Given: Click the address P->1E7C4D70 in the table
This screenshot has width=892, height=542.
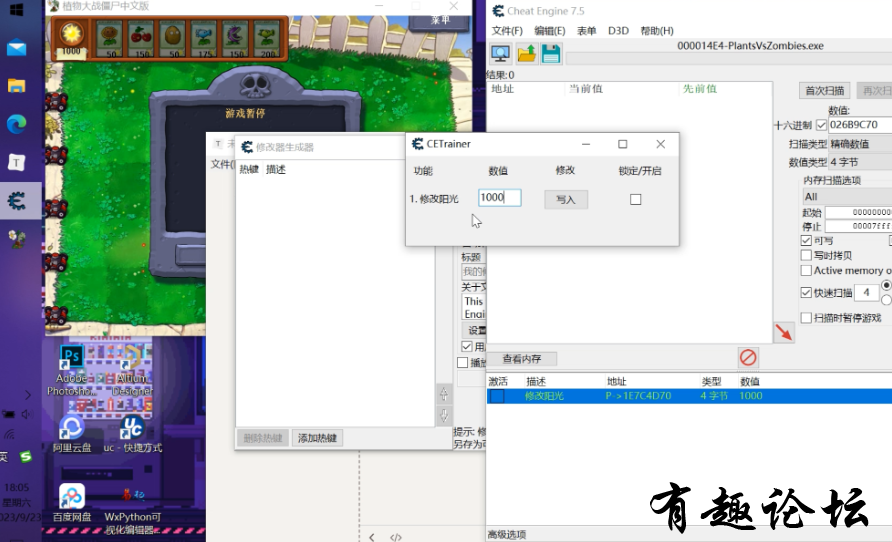Looking at the screenshot, I should (638, 396).
